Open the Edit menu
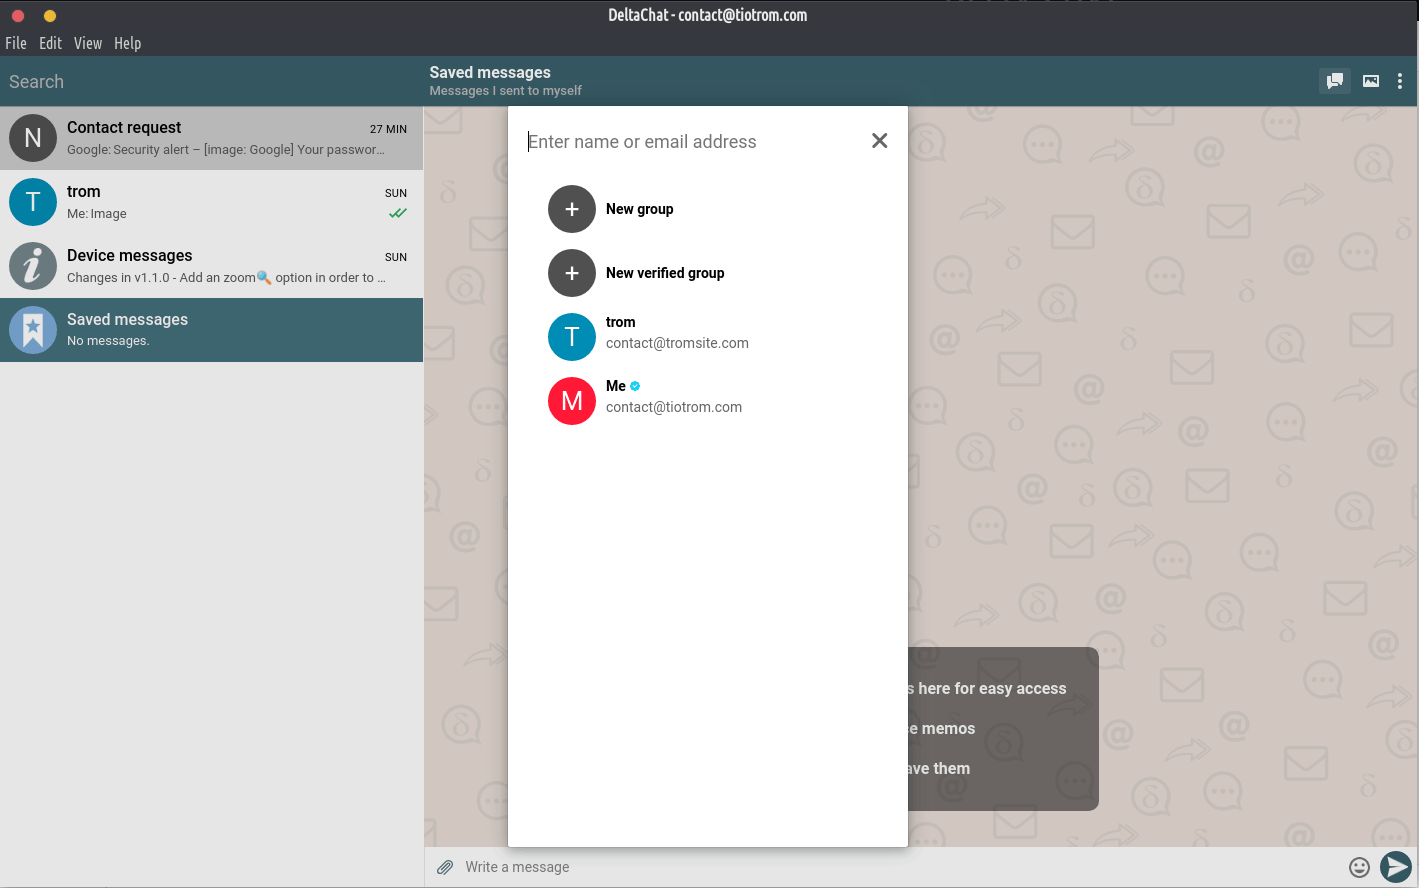Viewport: 1419px width, 888px height. pos(50,43)
